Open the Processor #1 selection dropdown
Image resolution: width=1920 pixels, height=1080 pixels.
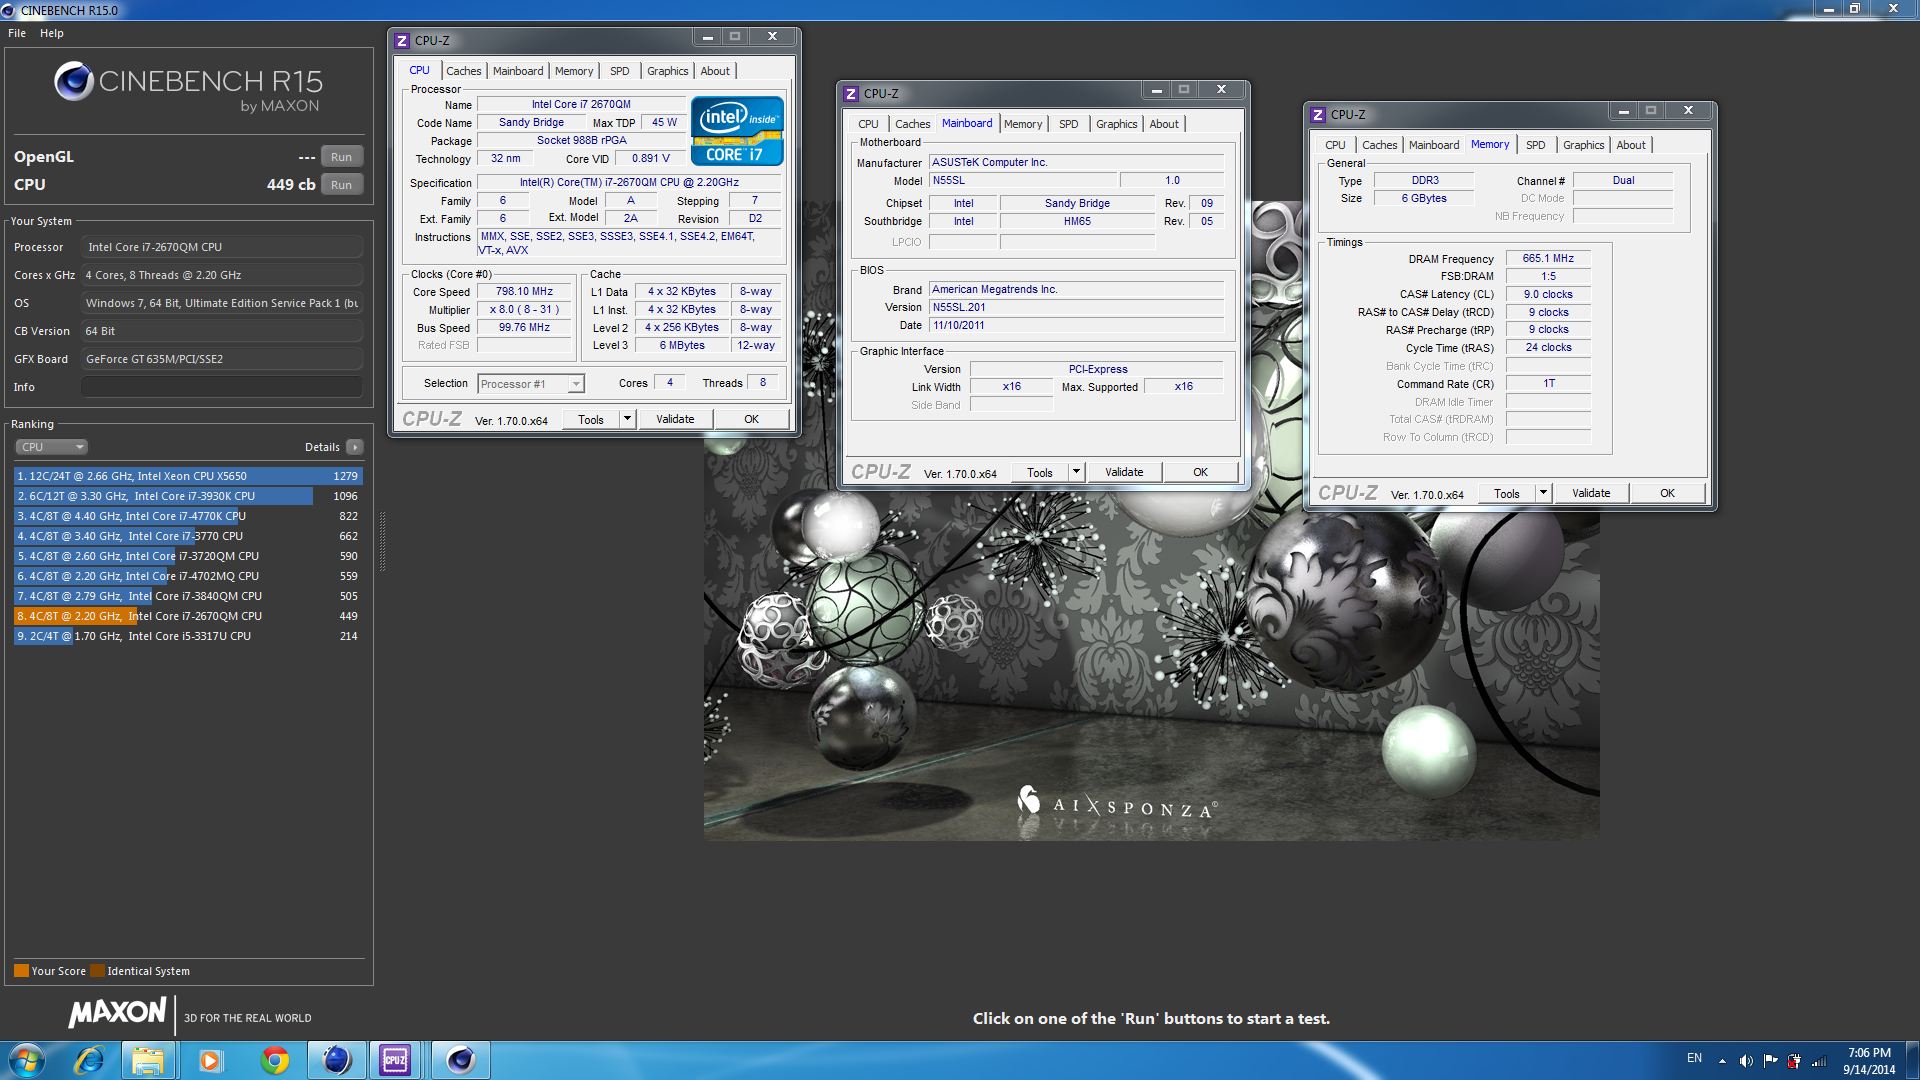(531, 384)
